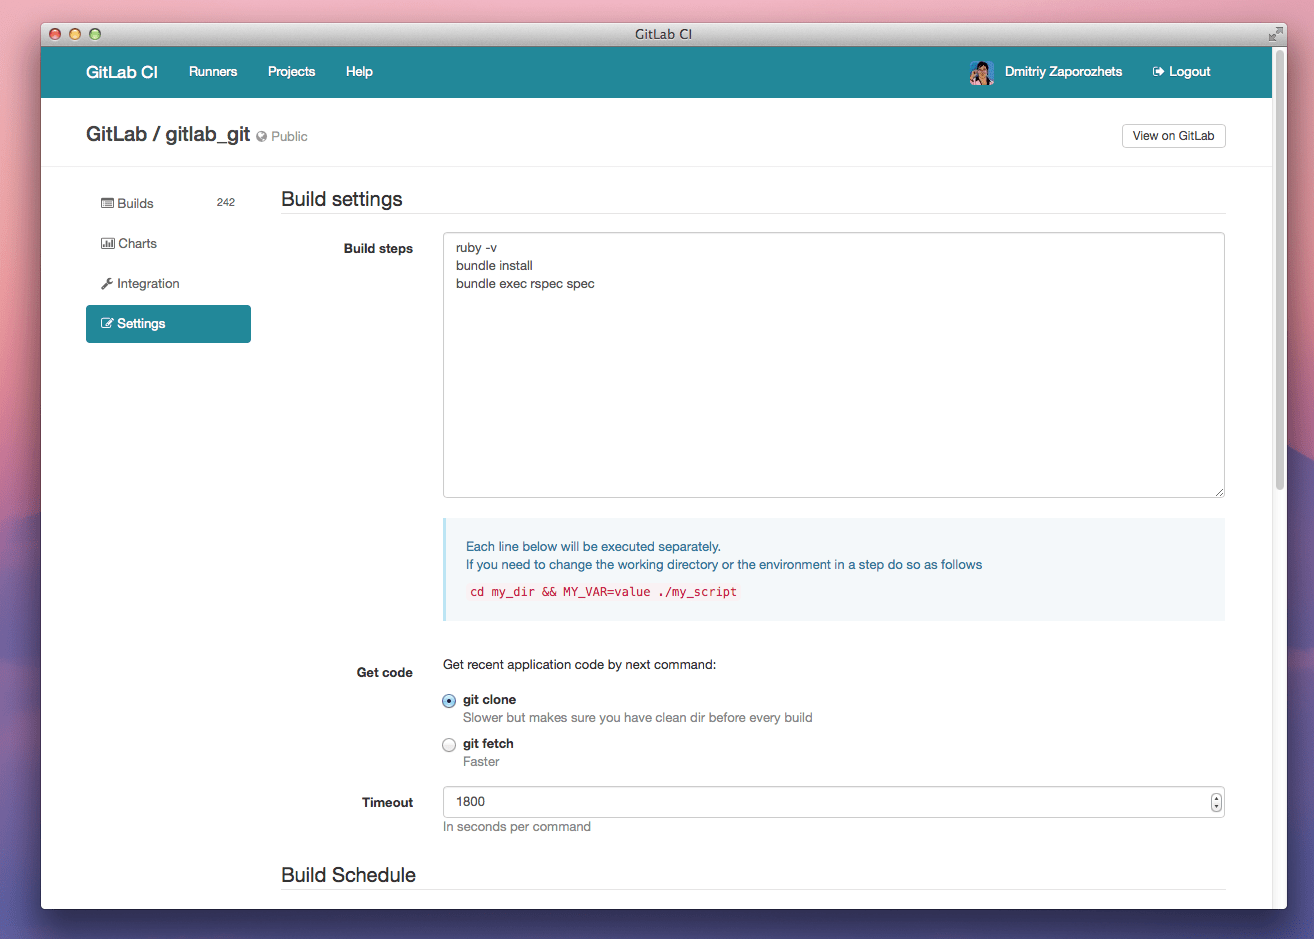Click the 'In seconds per command' hint
The width and height of the screenshot is (1314, 939).
click(x=517, y=827)
